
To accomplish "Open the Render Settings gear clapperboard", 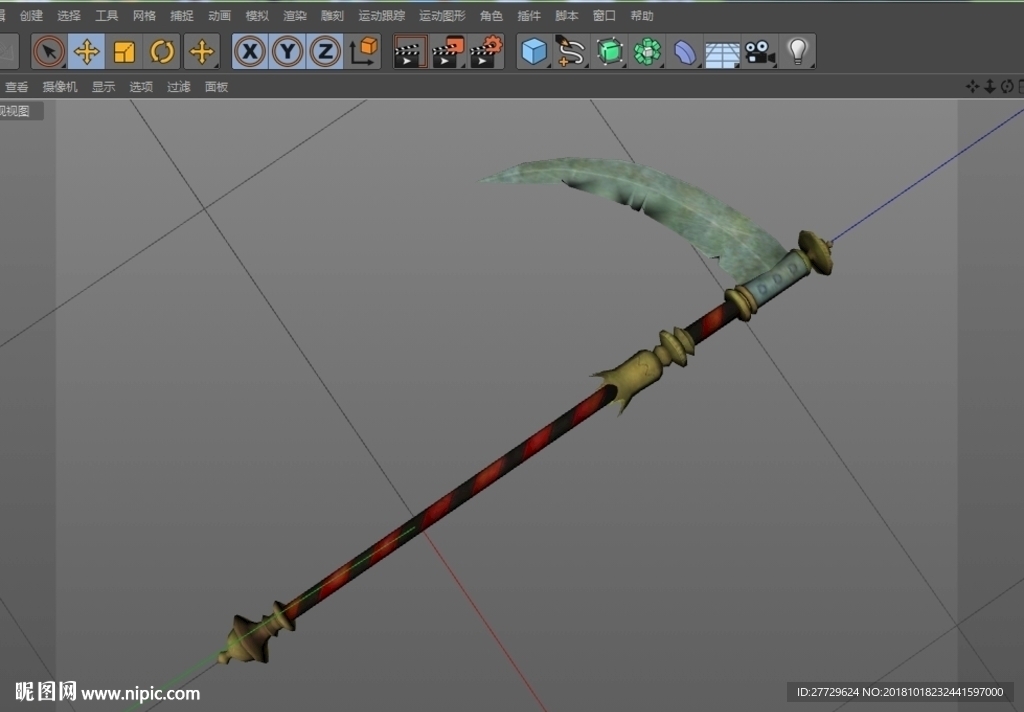I will click(x=487, y=52).
